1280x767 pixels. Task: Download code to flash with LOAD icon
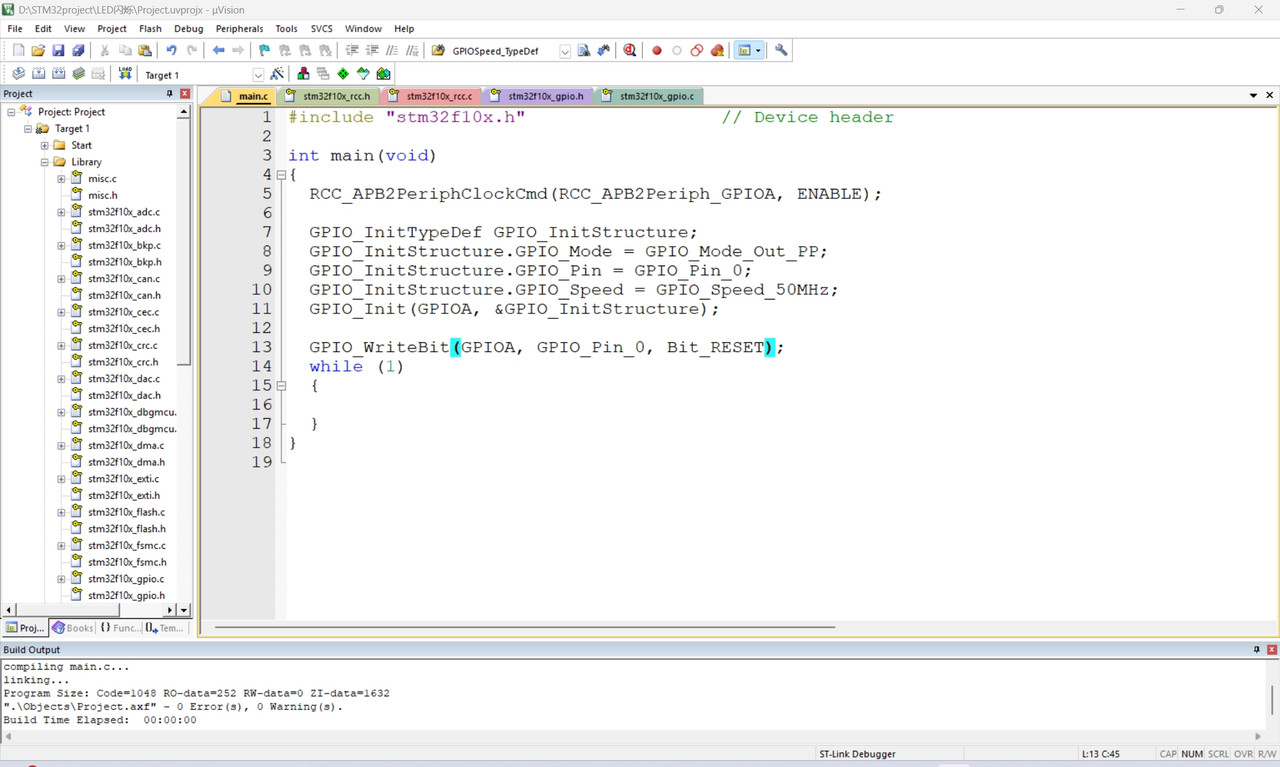coord(125,74)
